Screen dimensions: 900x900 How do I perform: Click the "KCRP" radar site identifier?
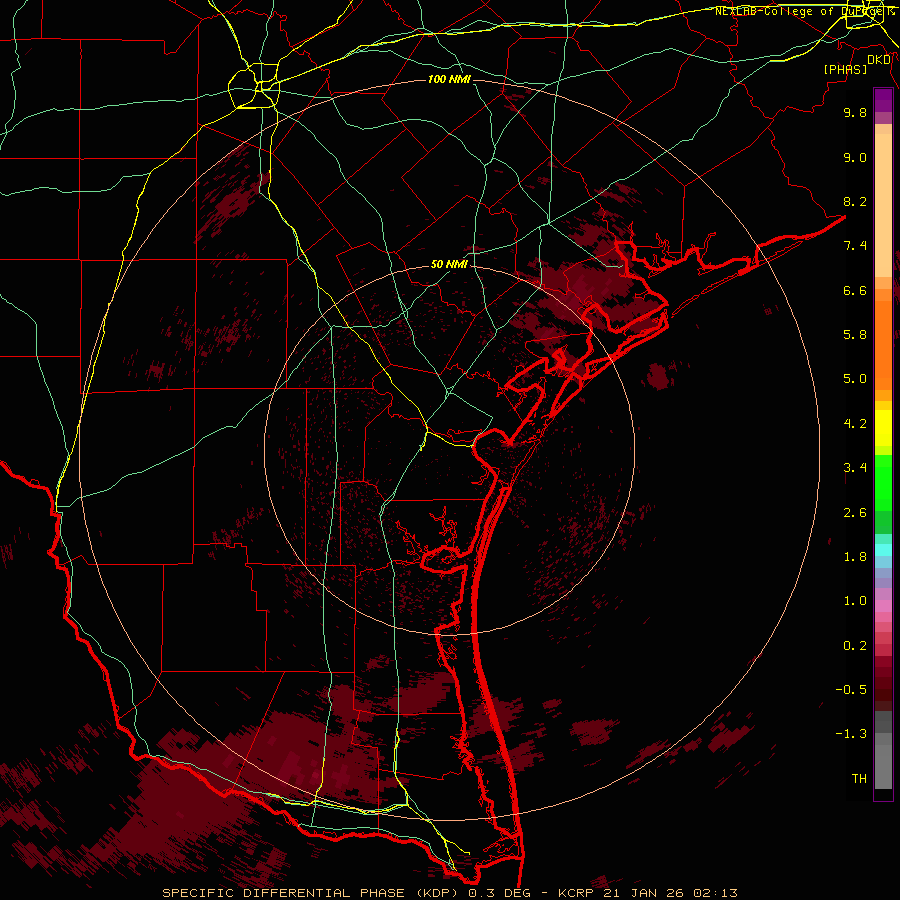pos(577,893)
